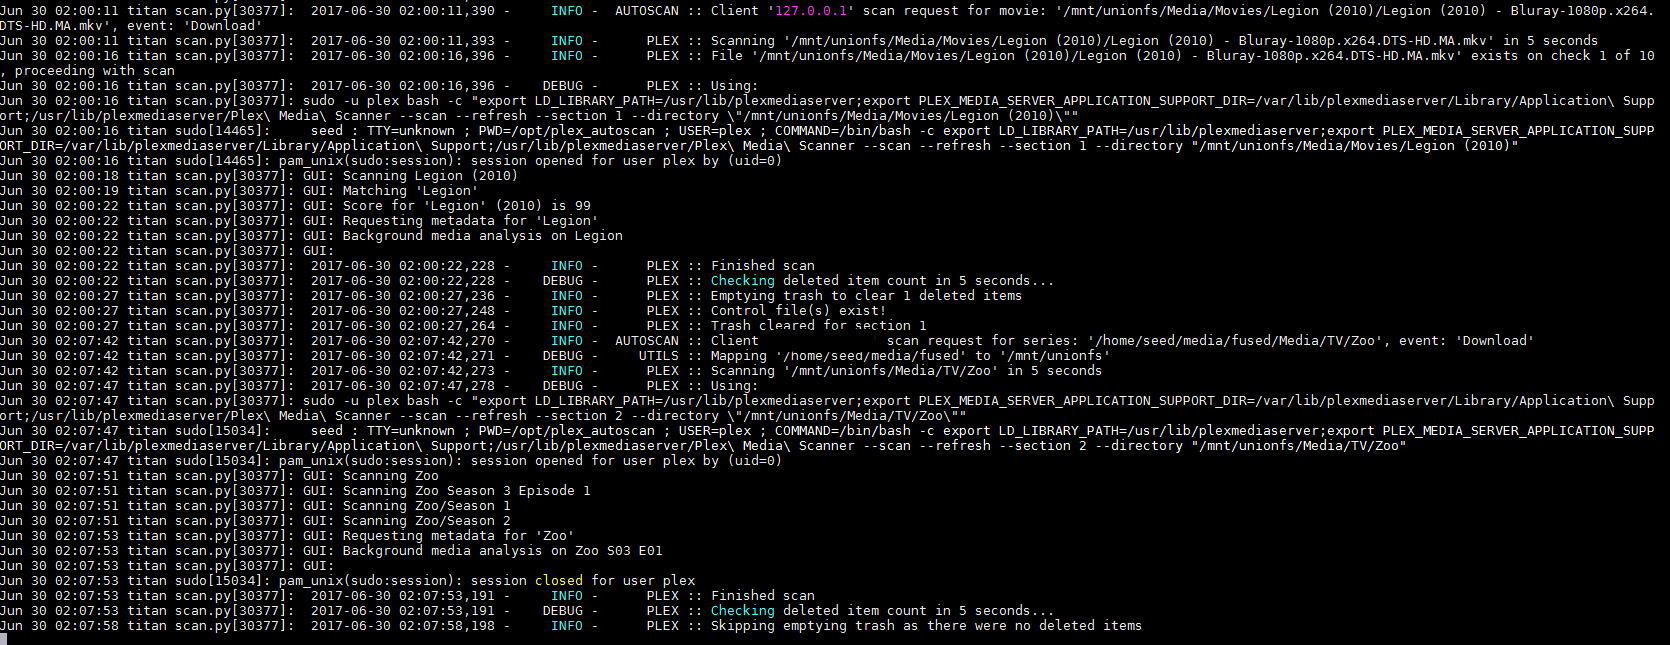Click 'exists on check 1 of 10' text

[1562, 56]
